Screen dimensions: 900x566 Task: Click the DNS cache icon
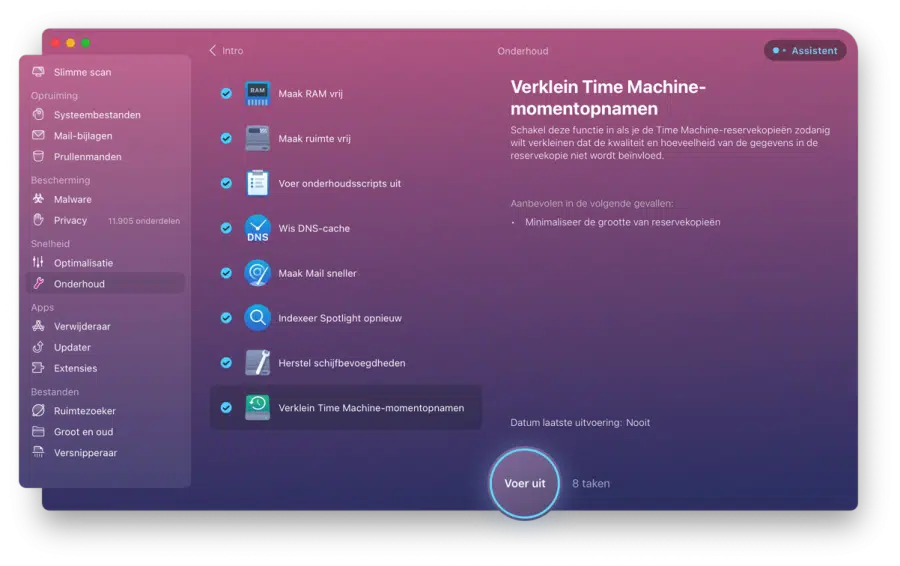pyautogui.click(x=257, y=228)
